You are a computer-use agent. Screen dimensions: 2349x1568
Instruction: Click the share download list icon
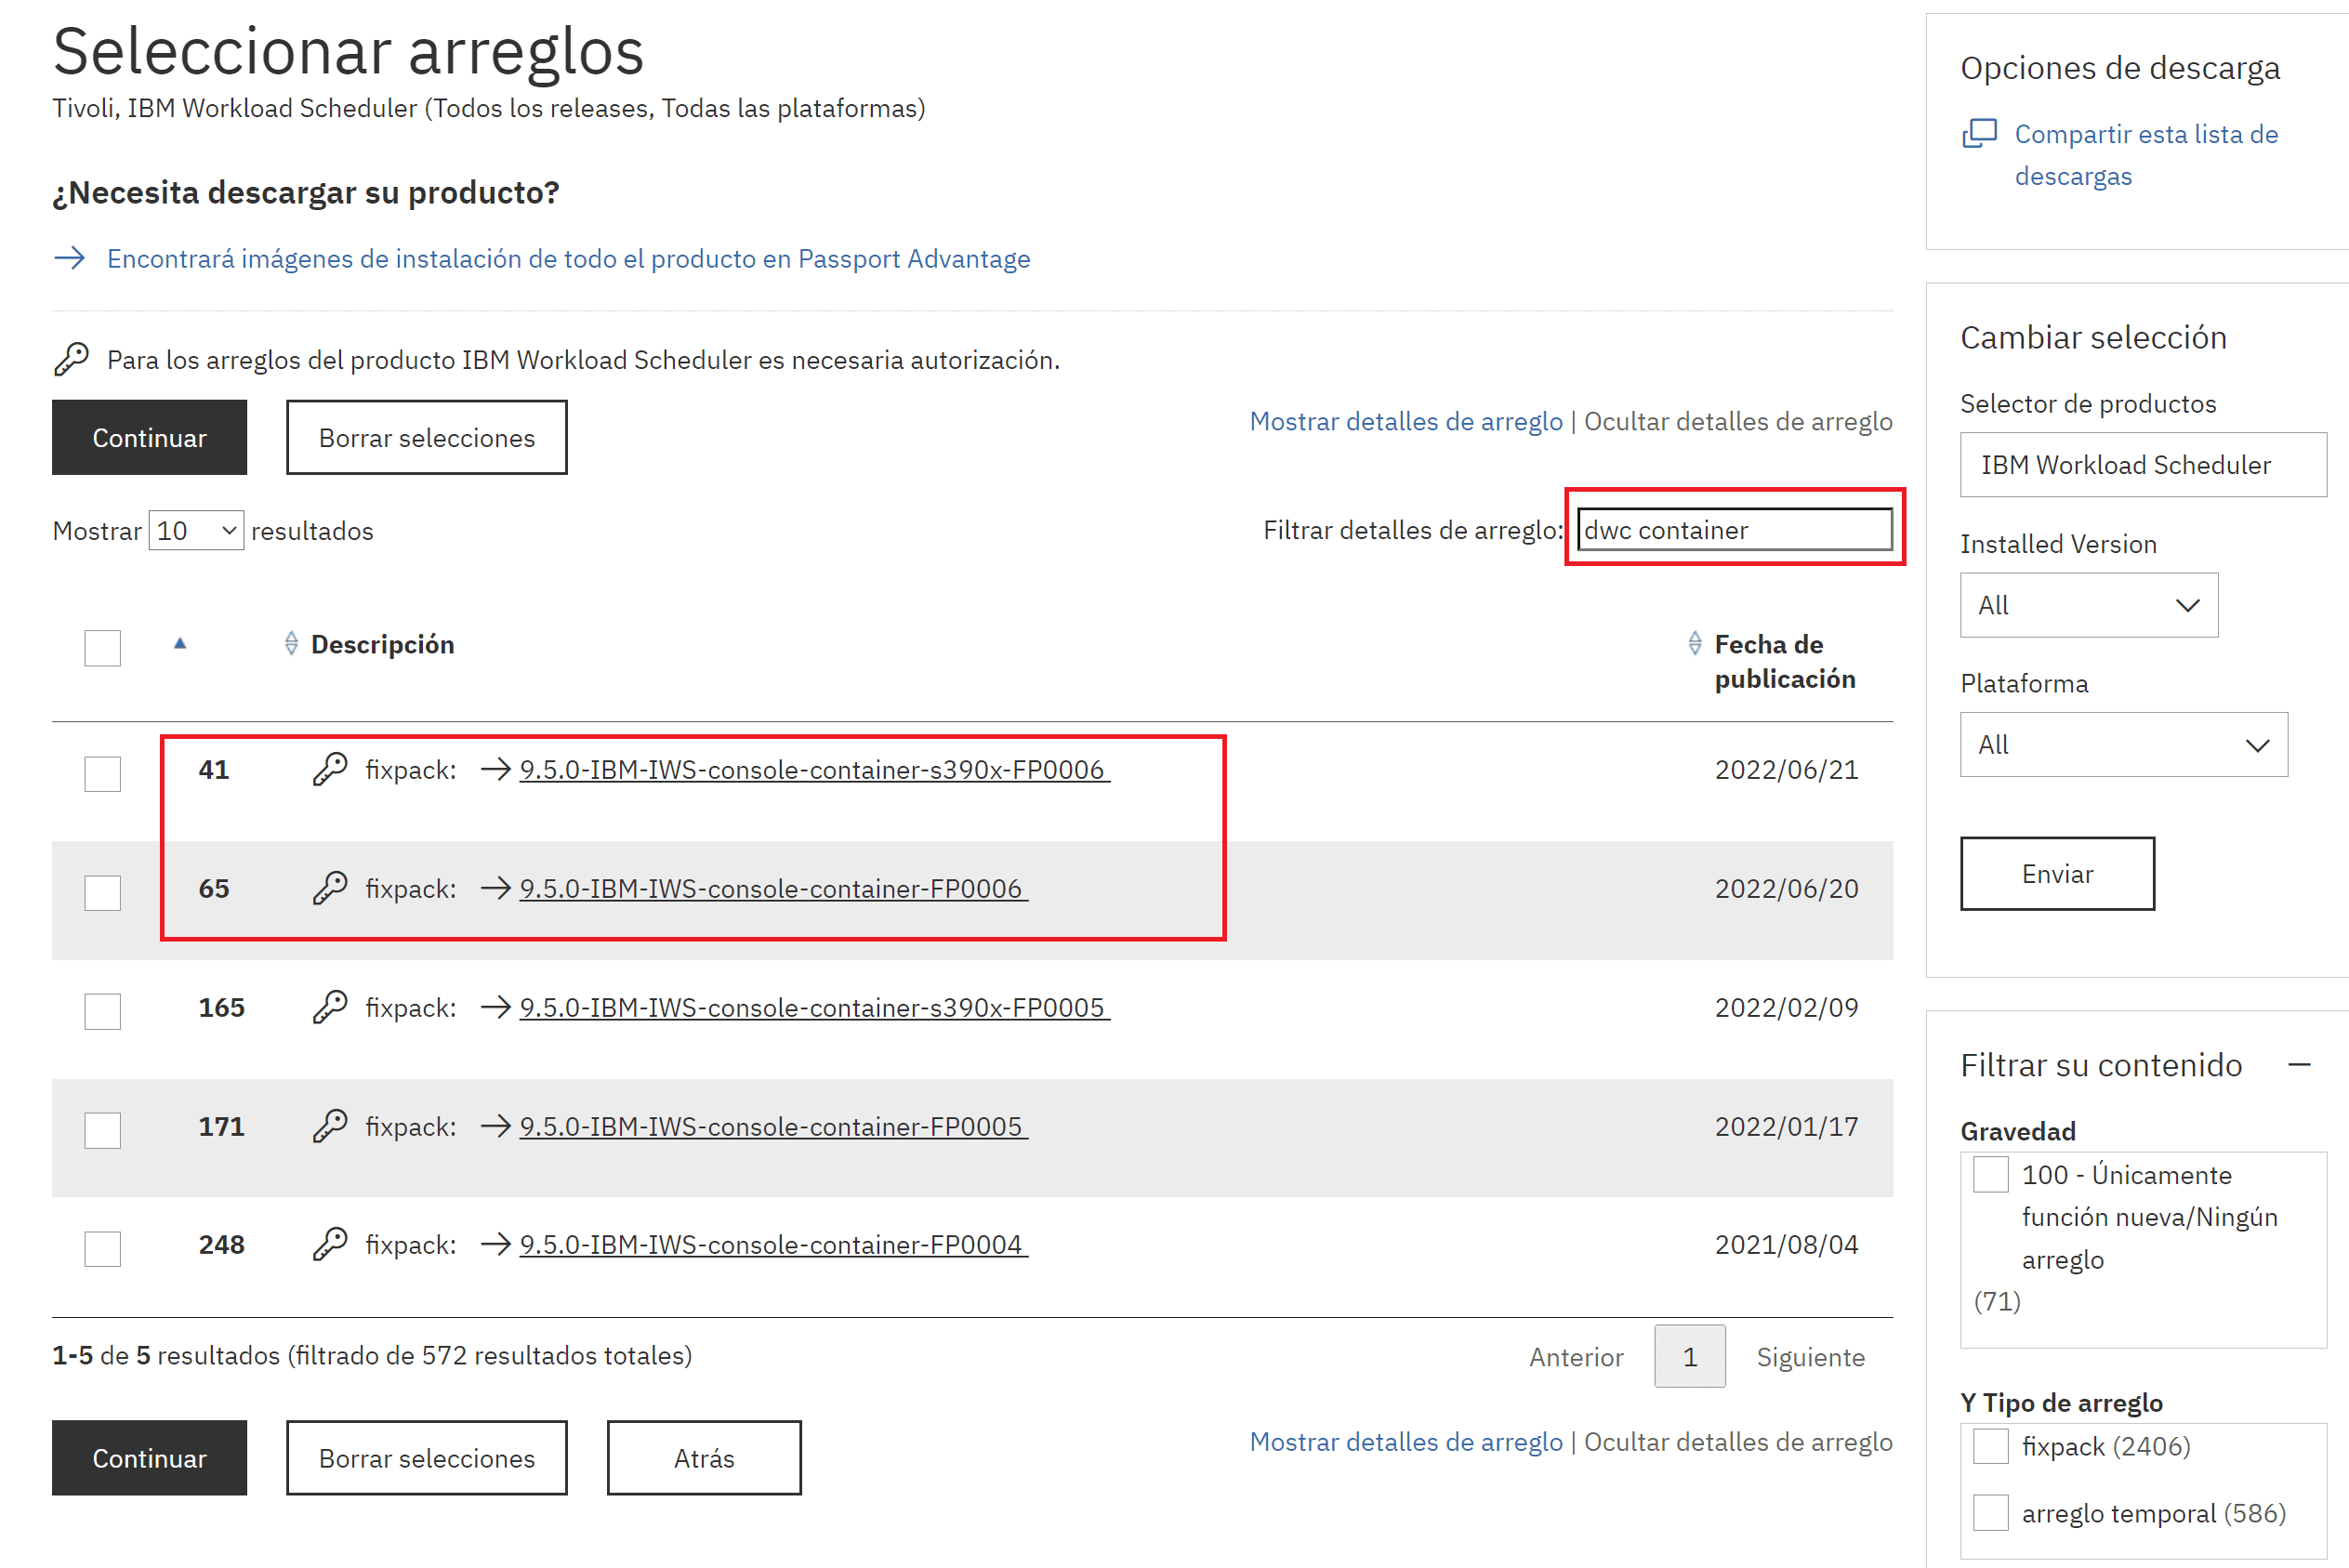pyautogui.click(x=1979, y=133)
